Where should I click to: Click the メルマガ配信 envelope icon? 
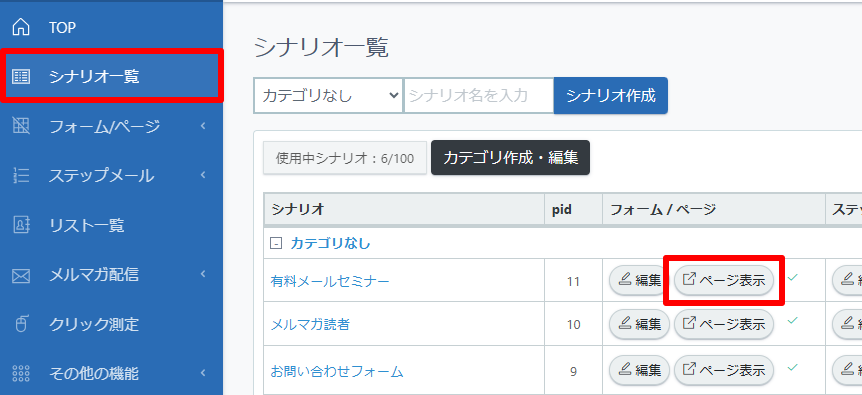(21, 275)
